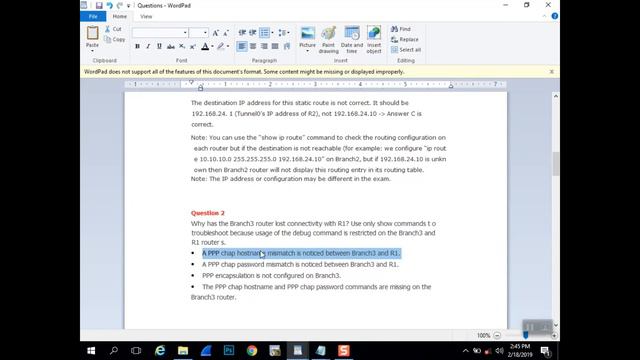Viewport: 640px width, 360px height.
Task: Open text color dropdown arrow
Action: click(x=212, y=47)
